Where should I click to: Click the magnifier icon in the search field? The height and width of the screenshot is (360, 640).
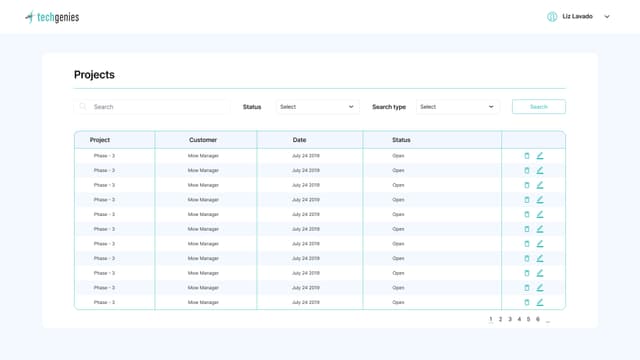point(83,107)
